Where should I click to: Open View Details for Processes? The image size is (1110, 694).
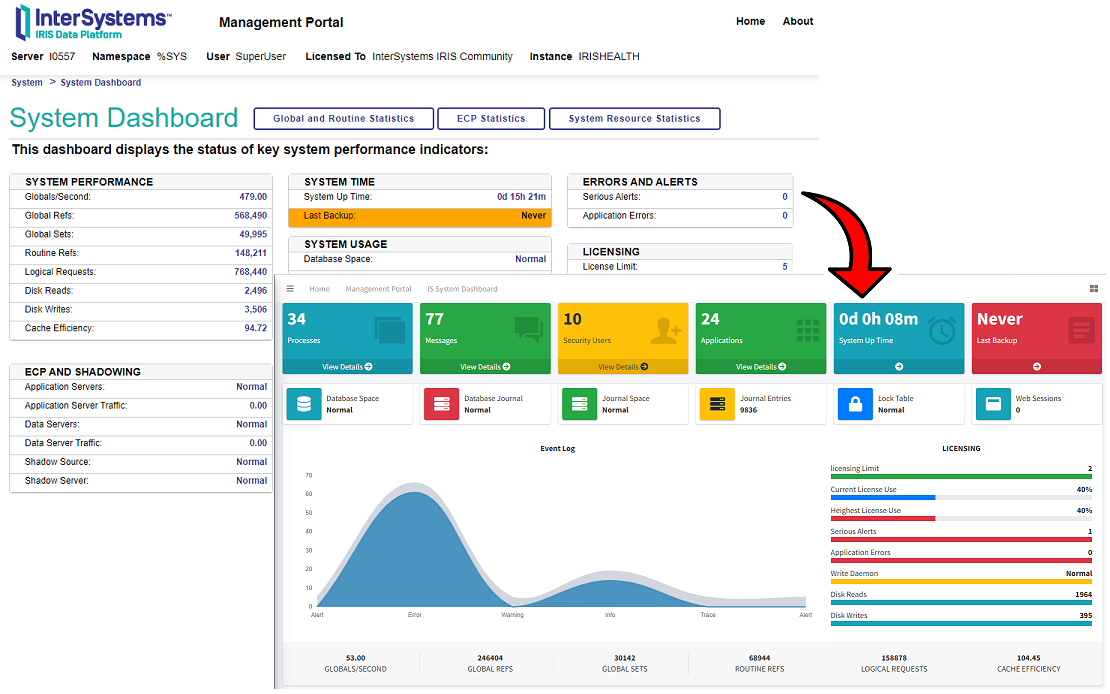pos(347,366)
